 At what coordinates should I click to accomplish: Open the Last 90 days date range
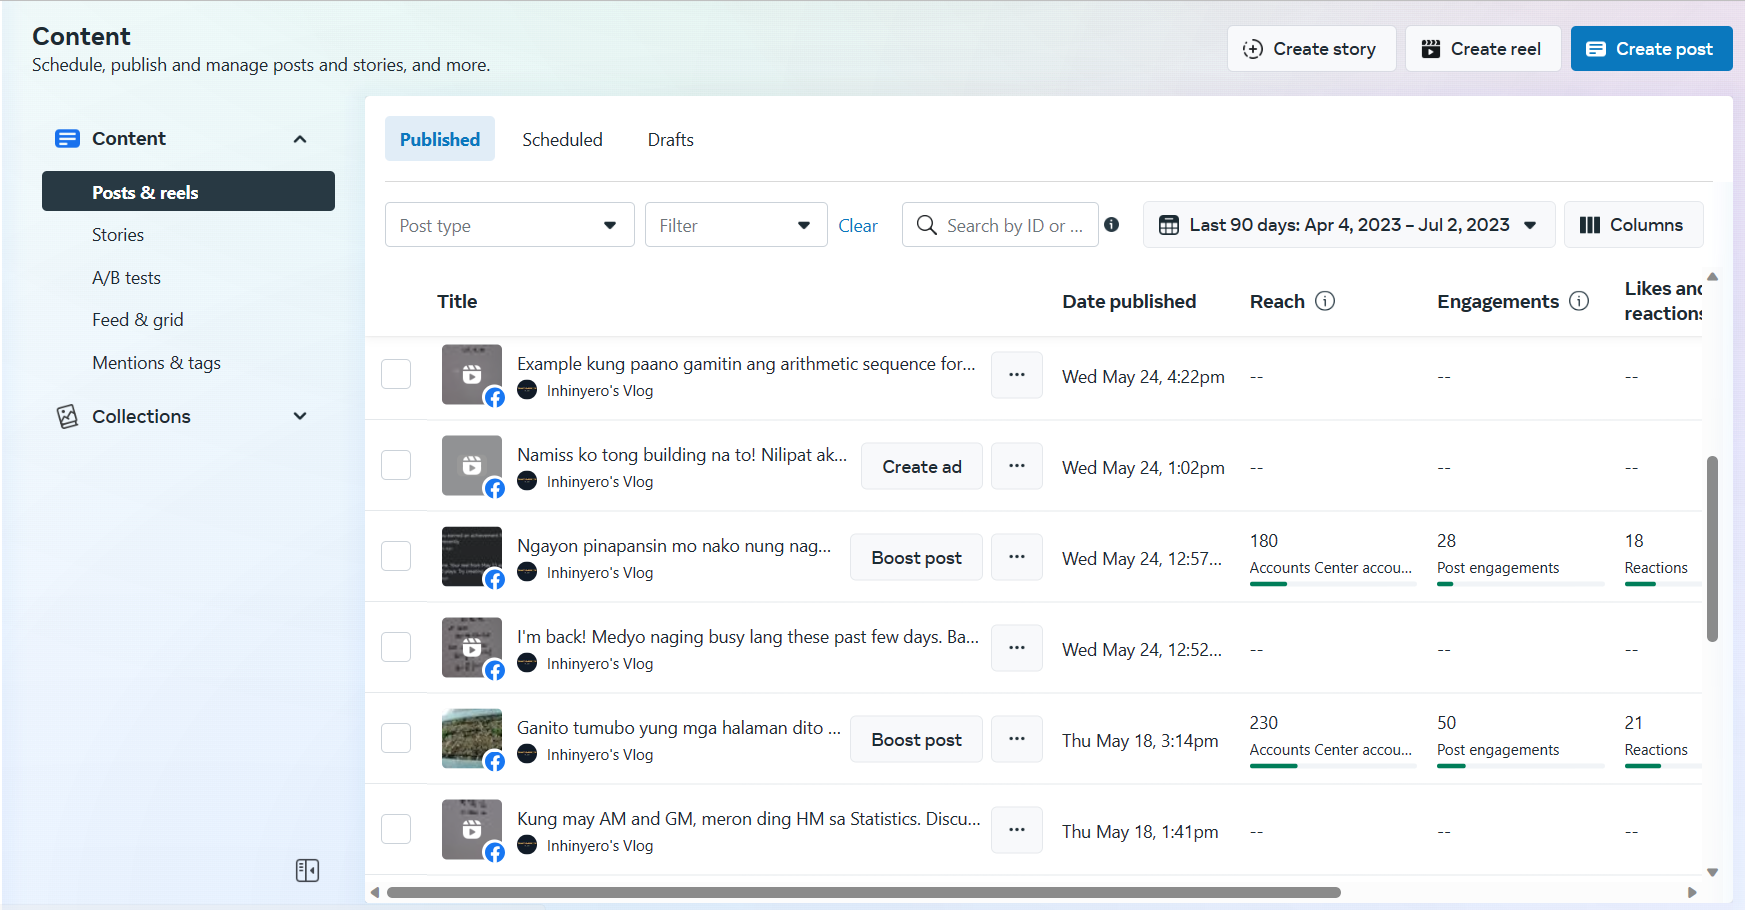point(1348,225)
